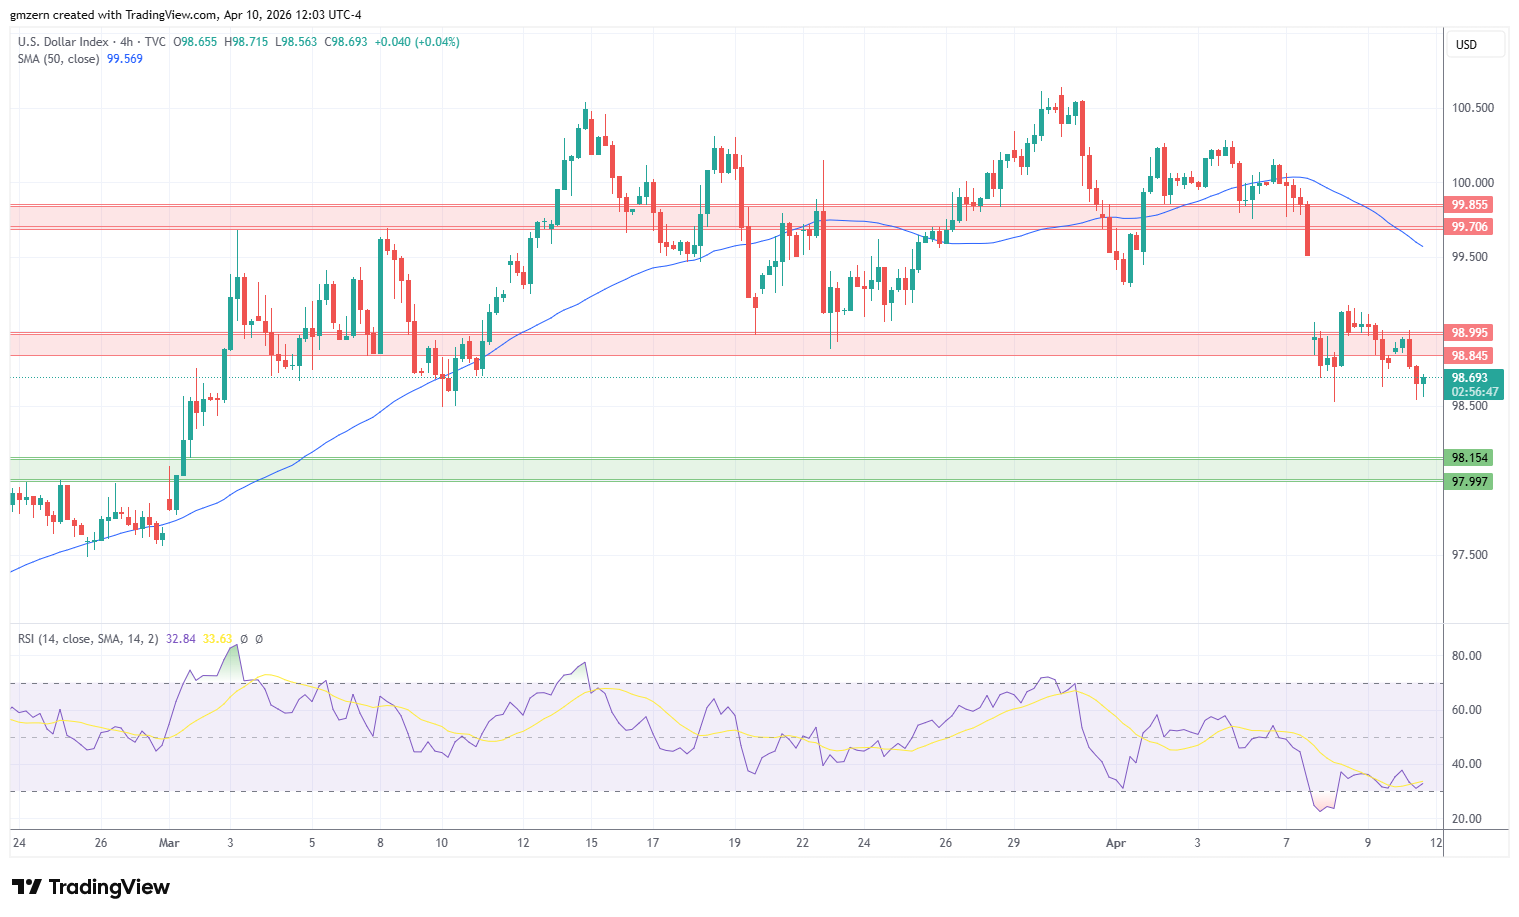
Task: Click the open price O98.655
Action: tap(197, 42)
